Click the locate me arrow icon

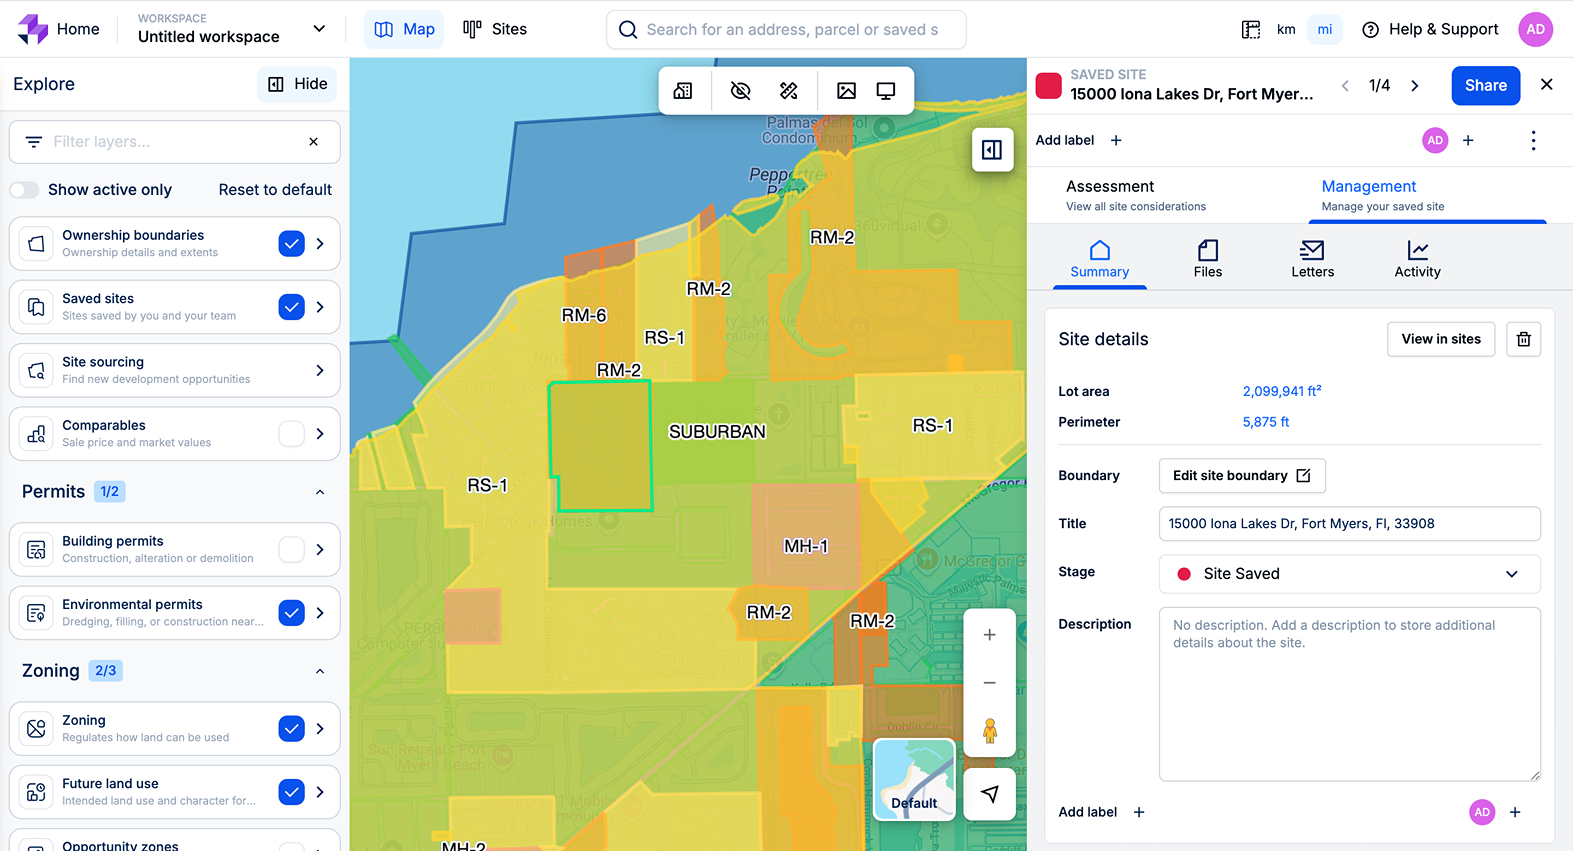(989, 794)
